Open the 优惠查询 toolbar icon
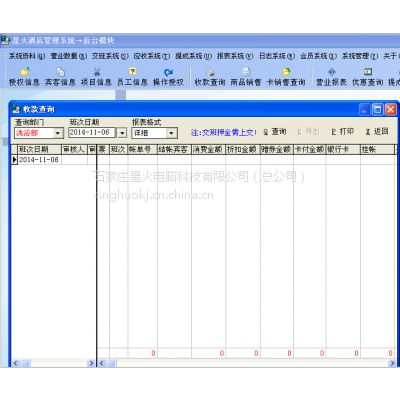The width and height of the screenshot is (400, 400). click(x=368, y=77)
